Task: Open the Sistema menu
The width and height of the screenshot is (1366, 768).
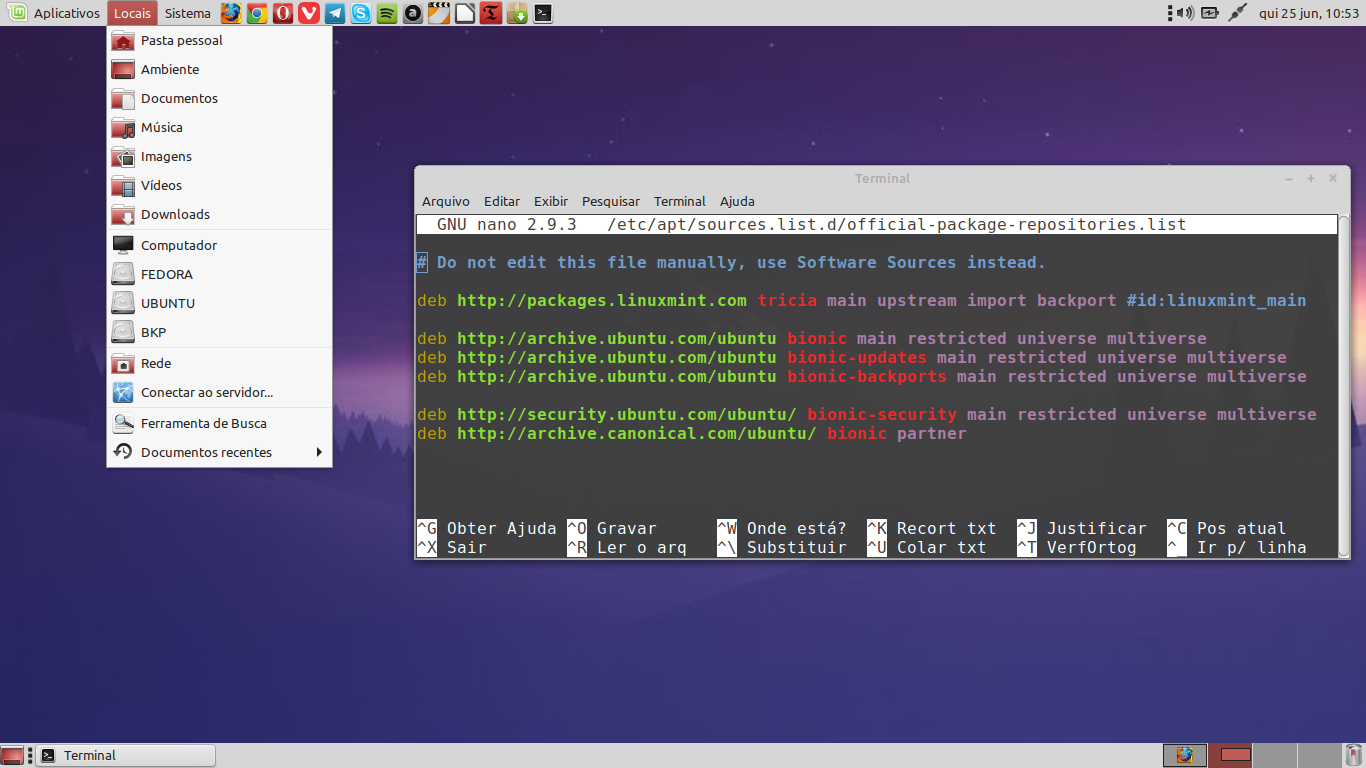Action: (x=188, y=13)
